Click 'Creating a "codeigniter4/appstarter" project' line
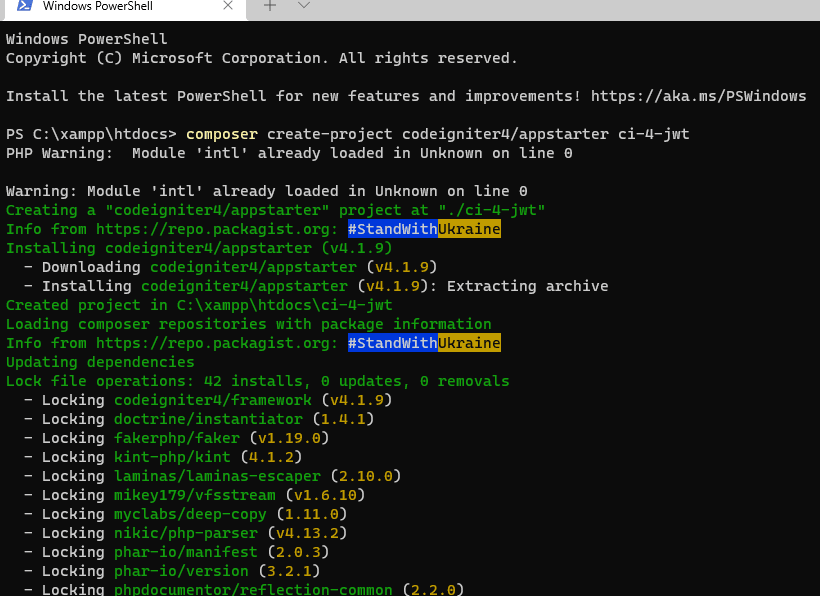The height and width of the screenshot is (596, 820). coord(276,210)
